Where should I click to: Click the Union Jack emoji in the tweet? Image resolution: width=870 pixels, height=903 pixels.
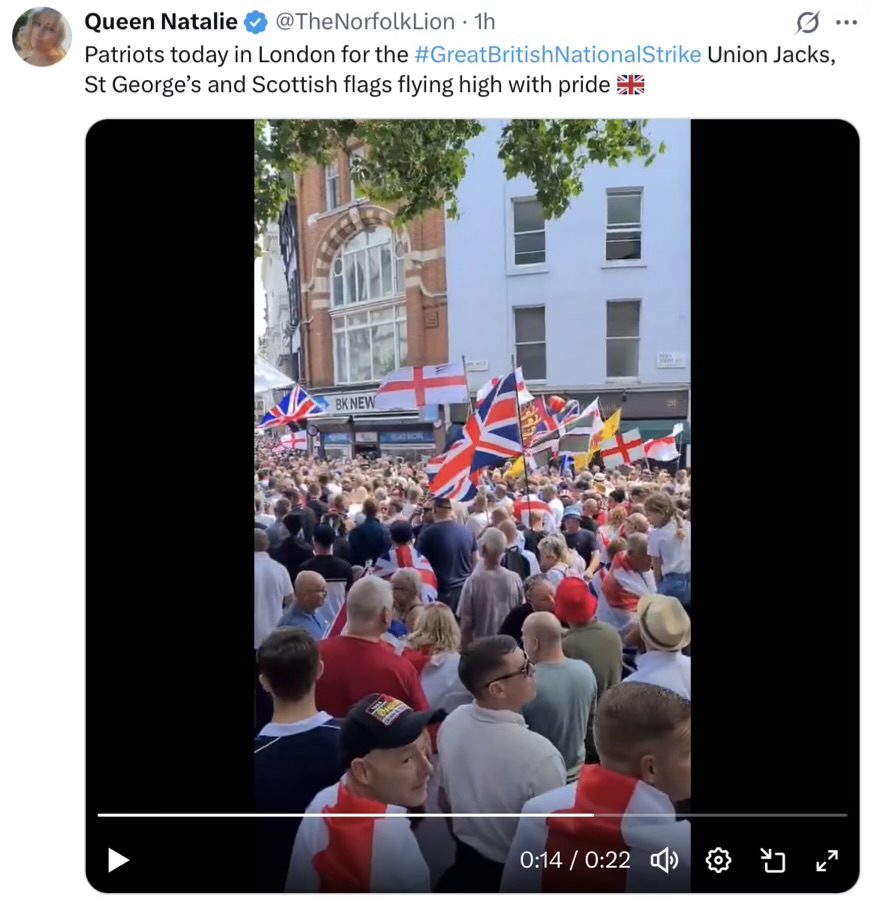630,85
